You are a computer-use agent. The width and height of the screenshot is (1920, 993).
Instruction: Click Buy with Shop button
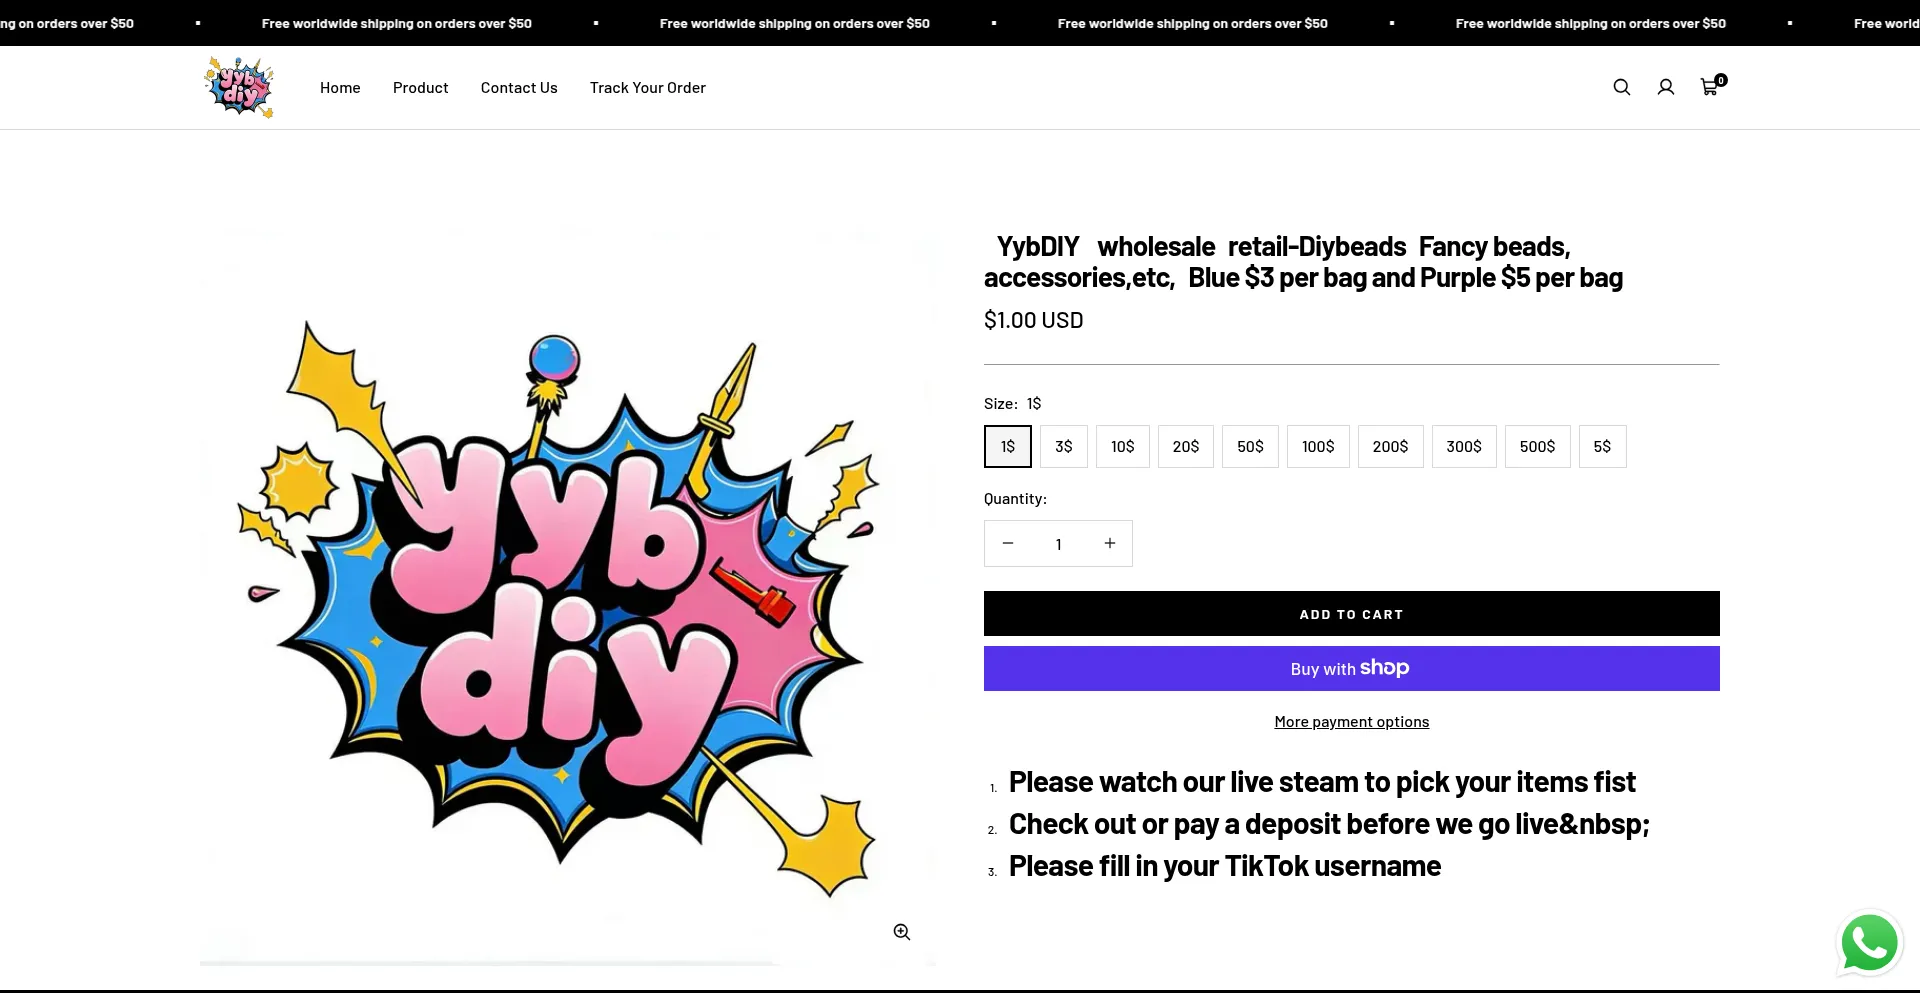point(1351,668)
